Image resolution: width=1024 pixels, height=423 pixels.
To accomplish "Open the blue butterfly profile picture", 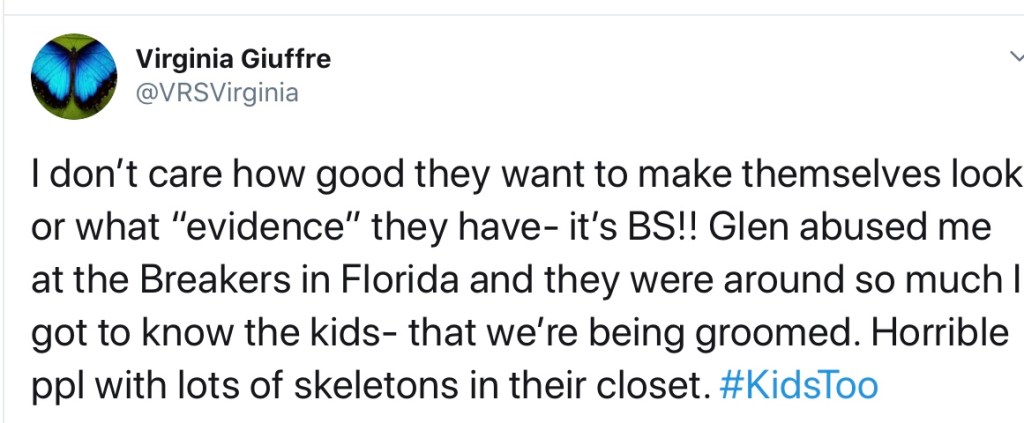I will pos(74,77).
